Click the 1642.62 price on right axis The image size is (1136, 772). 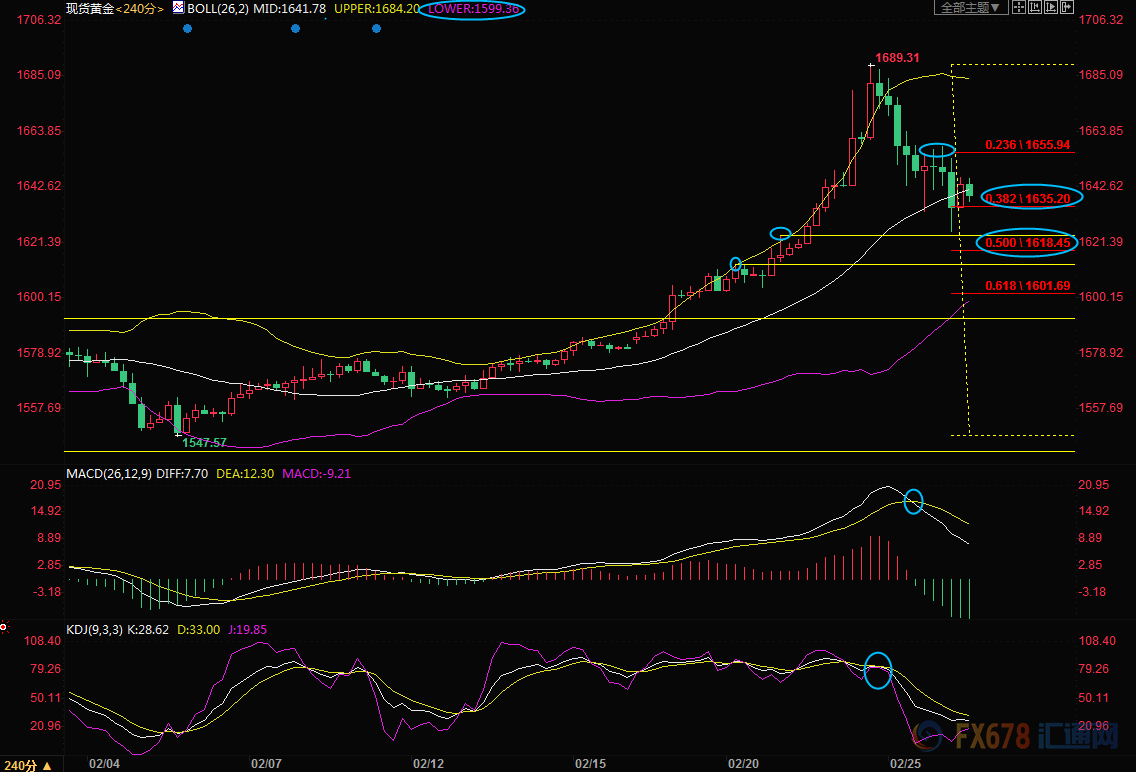pyautogui.click(x=1100, y=186)
